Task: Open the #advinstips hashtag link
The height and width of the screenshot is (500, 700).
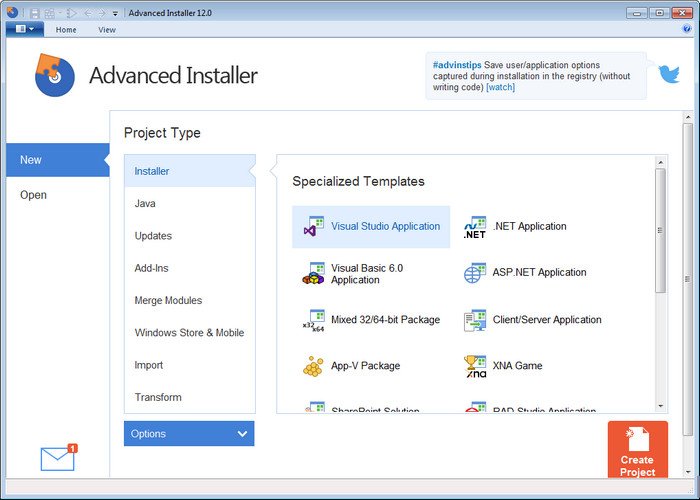Action: coord(457,65)
